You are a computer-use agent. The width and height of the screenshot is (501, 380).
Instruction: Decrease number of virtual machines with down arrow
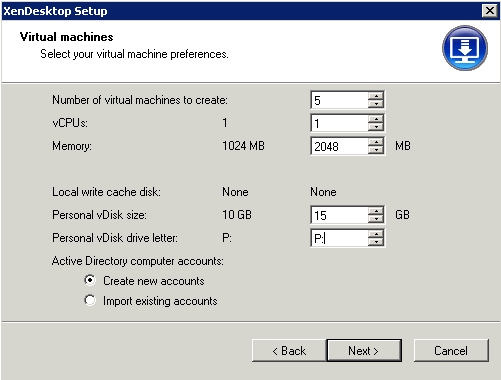pyautogui.click(x=376, y=104)
